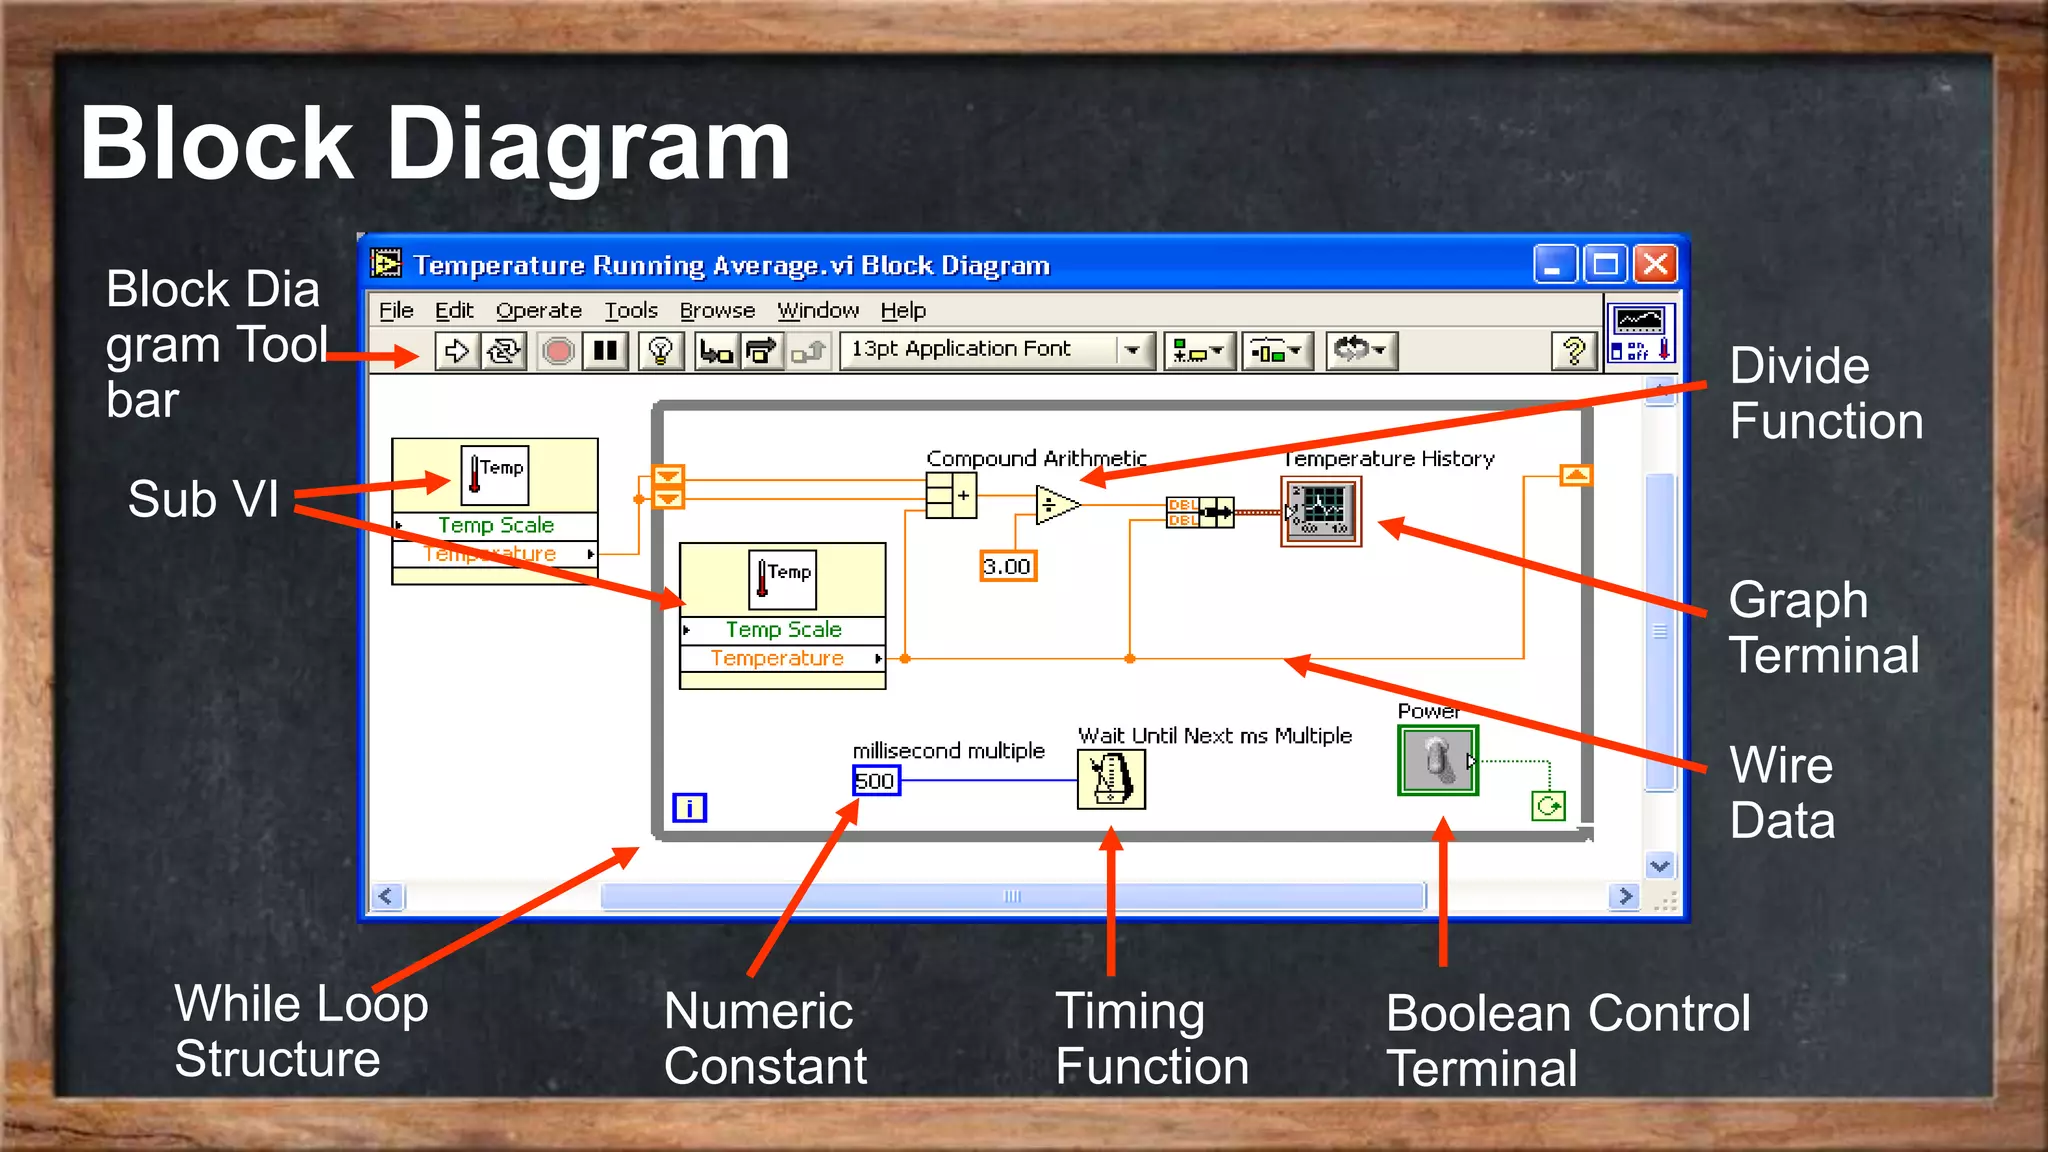Open the Window menu
Screen dimensions: 2048x1152
click(x=818, y=310)
